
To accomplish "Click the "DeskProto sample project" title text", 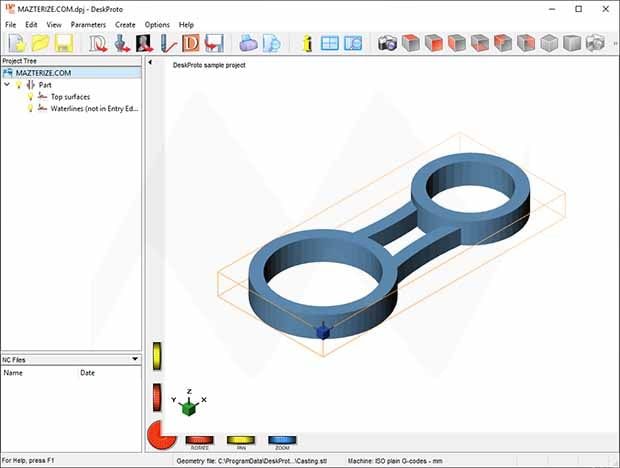I will point(209,65).
